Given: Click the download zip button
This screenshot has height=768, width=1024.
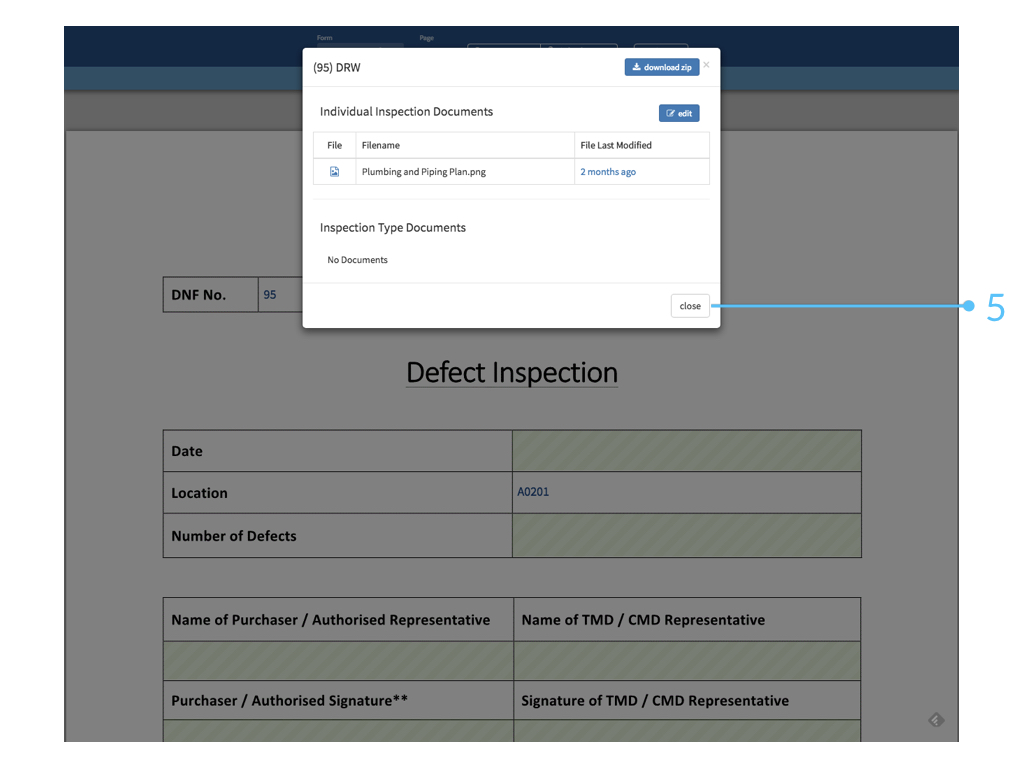Looking at the screenshot, I should coord(662,67).
